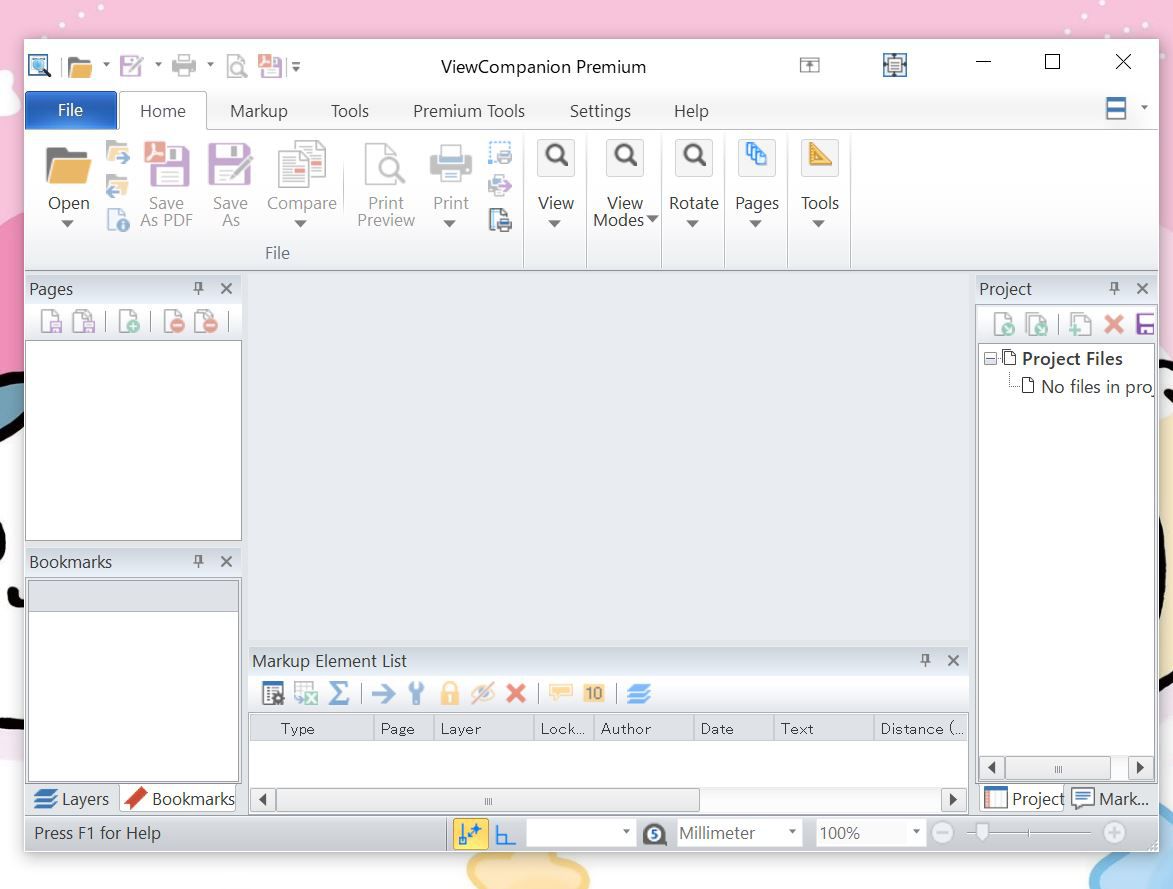Click the print selected region icon

pos(500,153)
